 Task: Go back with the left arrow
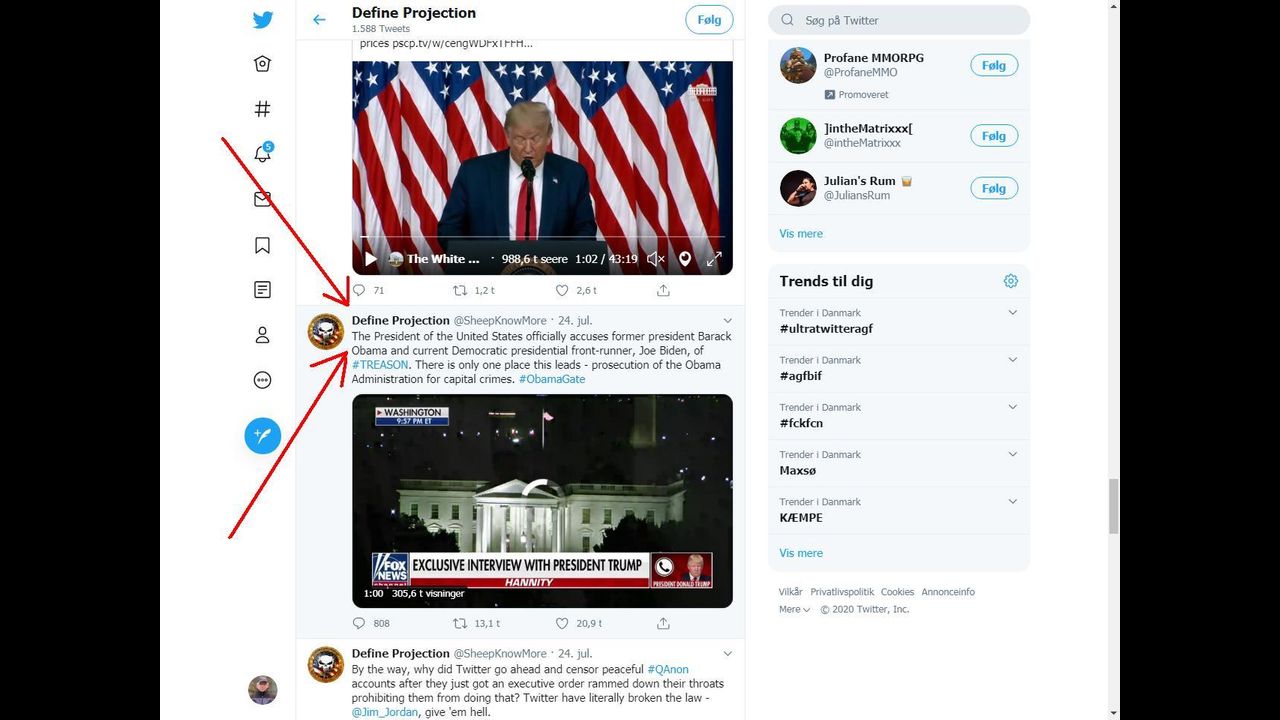[319, 20]
